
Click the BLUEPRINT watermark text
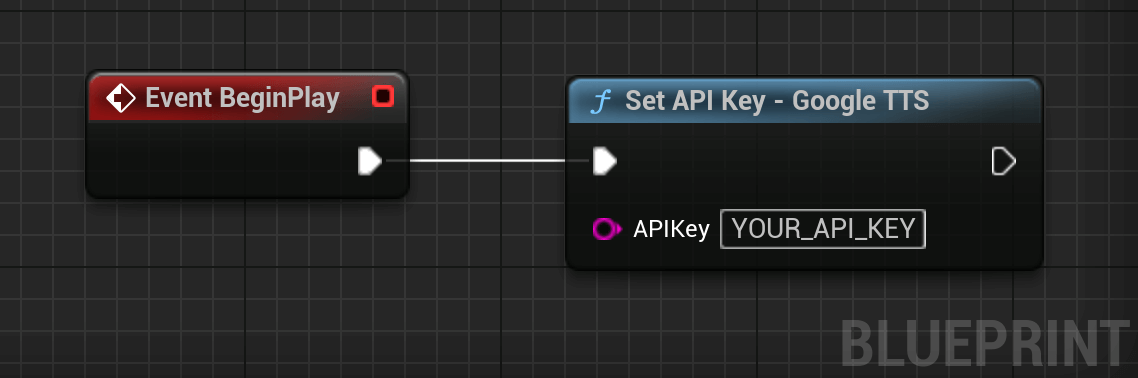coord(985,343)
